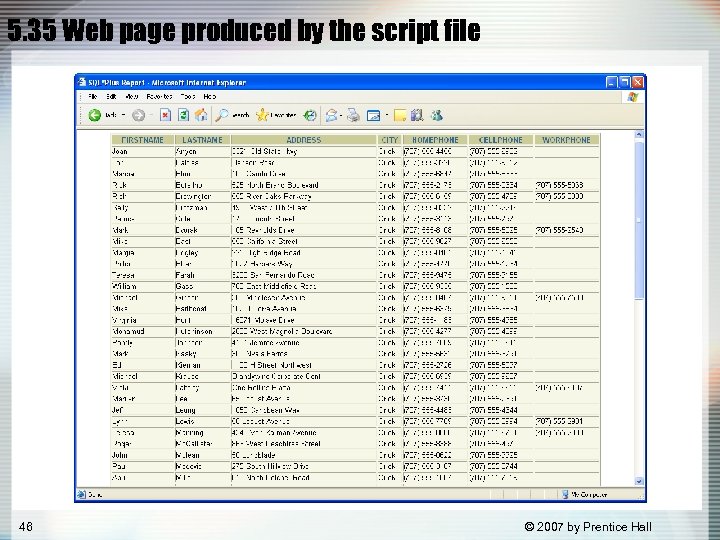
Task: Open the History clock icon
Action: [x=310, y=115]
